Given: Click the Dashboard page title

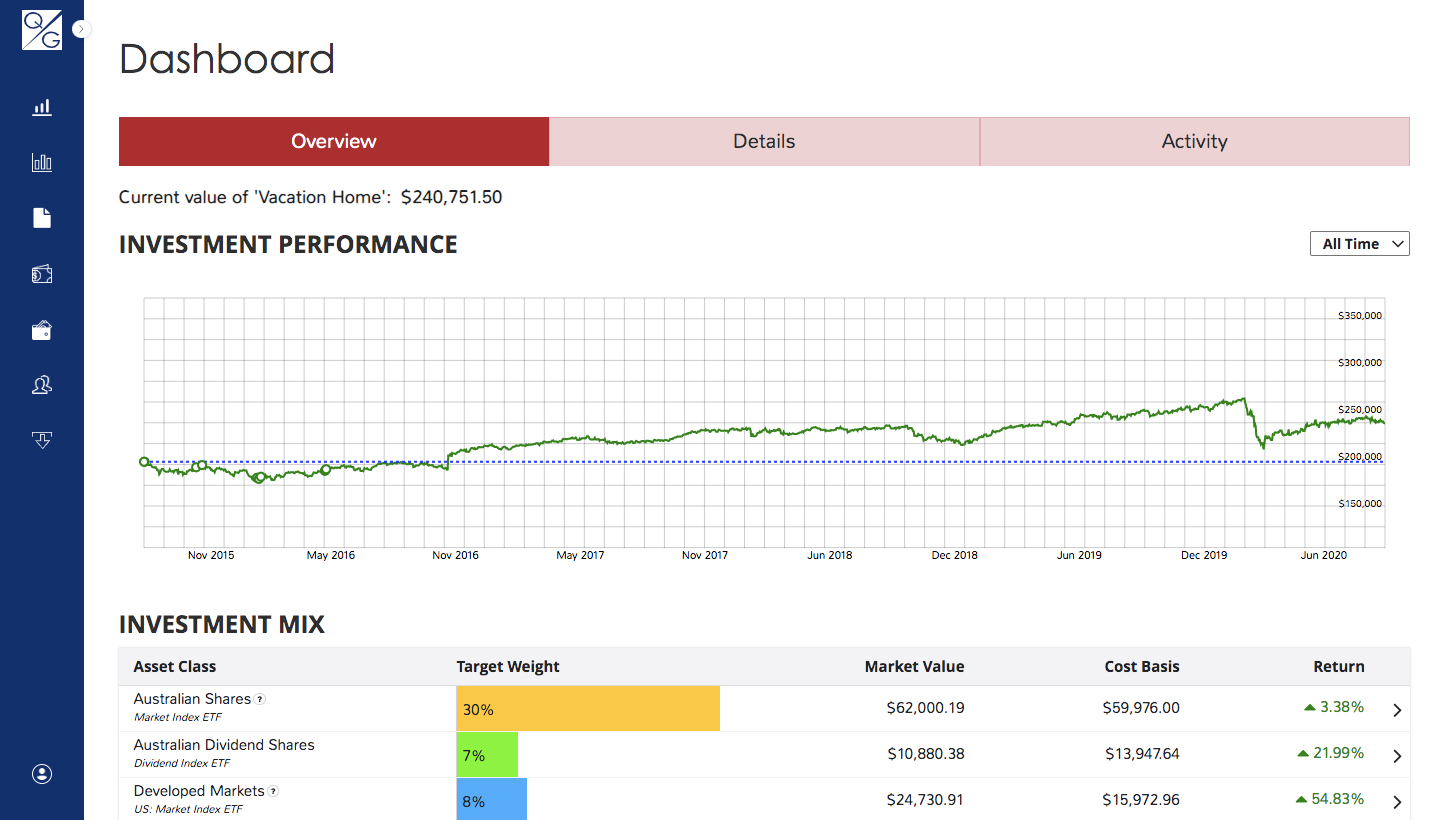Looking at the screenshot, I should click(x=227, y=59).
